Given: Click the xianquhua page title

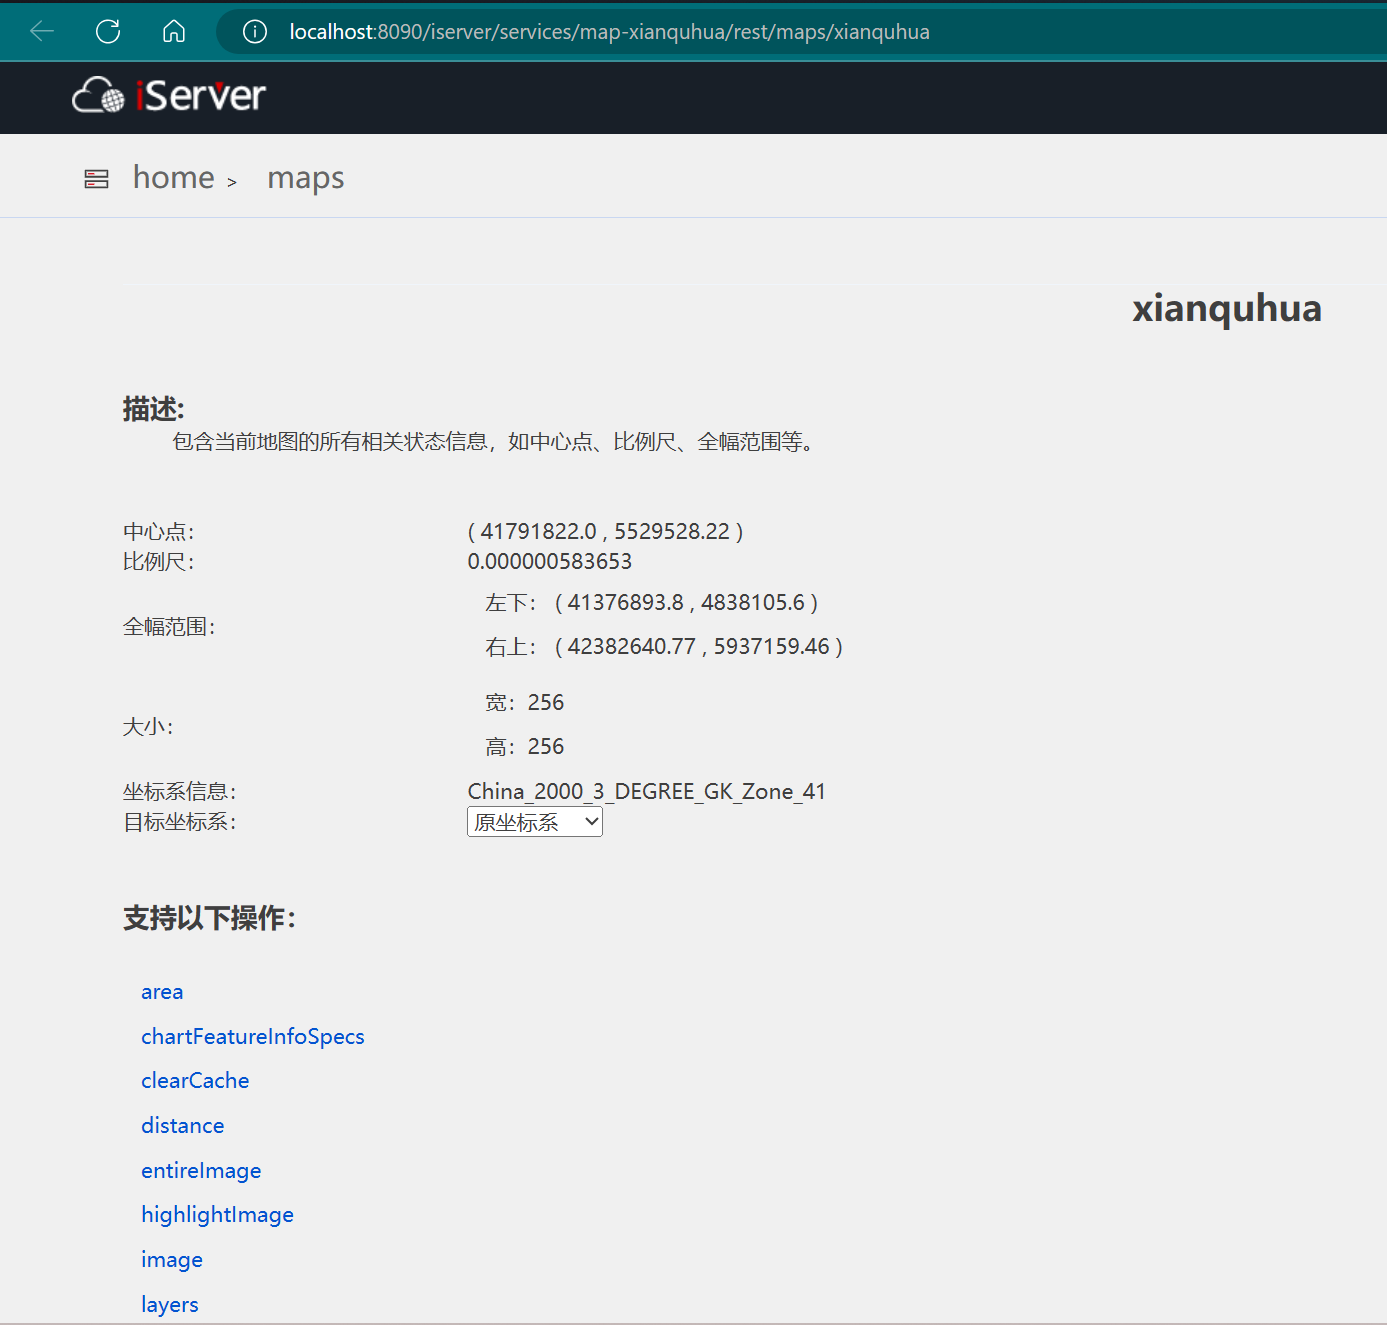Looking at the screenshot, I should click(x=1226, y=308).
